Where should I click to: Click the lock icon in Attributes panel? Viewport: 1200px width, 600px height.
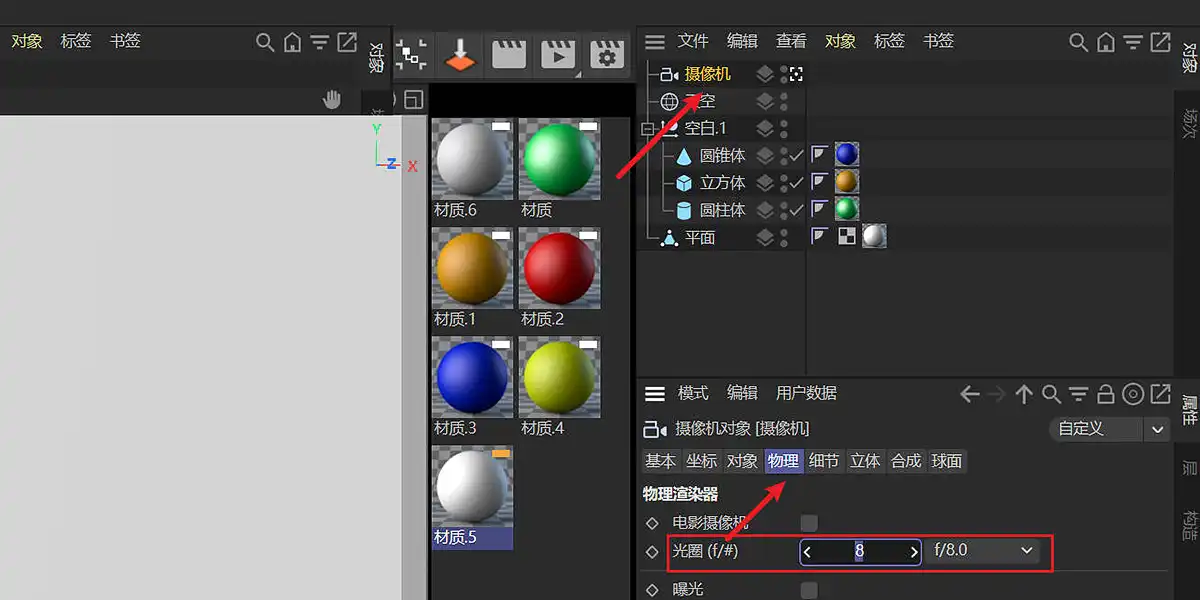point(1106,394)
